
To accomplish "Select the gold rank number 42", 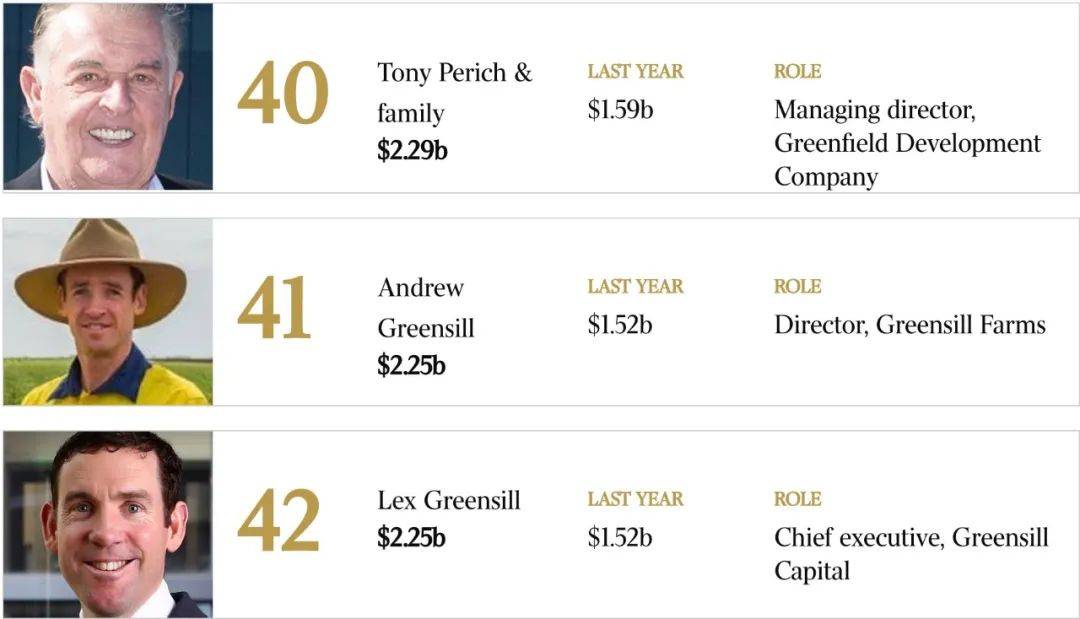I will click(x=278, y=521).
